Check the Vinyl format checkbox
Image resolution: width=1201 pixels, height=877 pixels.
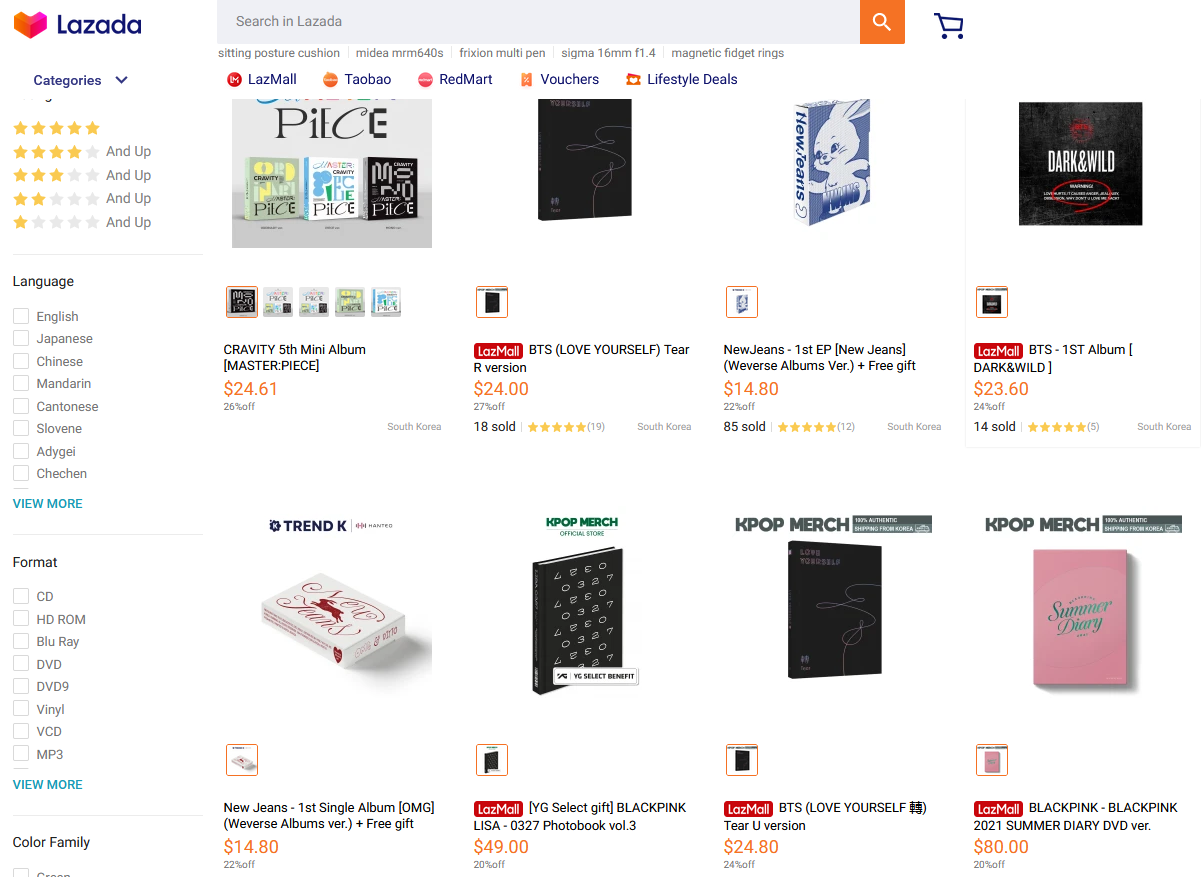21,709
